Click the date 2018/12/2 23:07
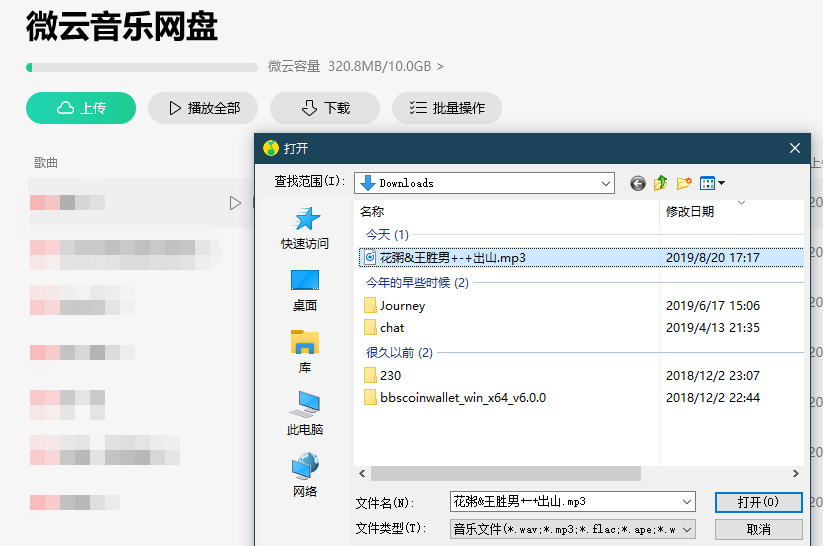 coord(713,375)
